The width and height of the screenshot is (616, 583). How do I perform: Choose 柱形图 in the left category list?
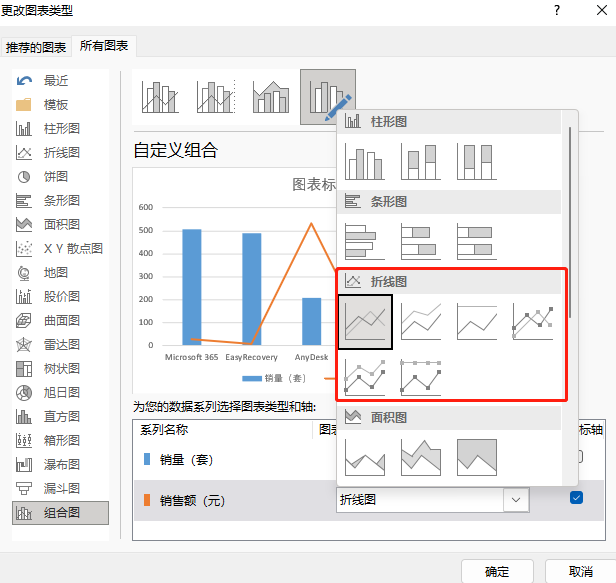pos(60,129)
